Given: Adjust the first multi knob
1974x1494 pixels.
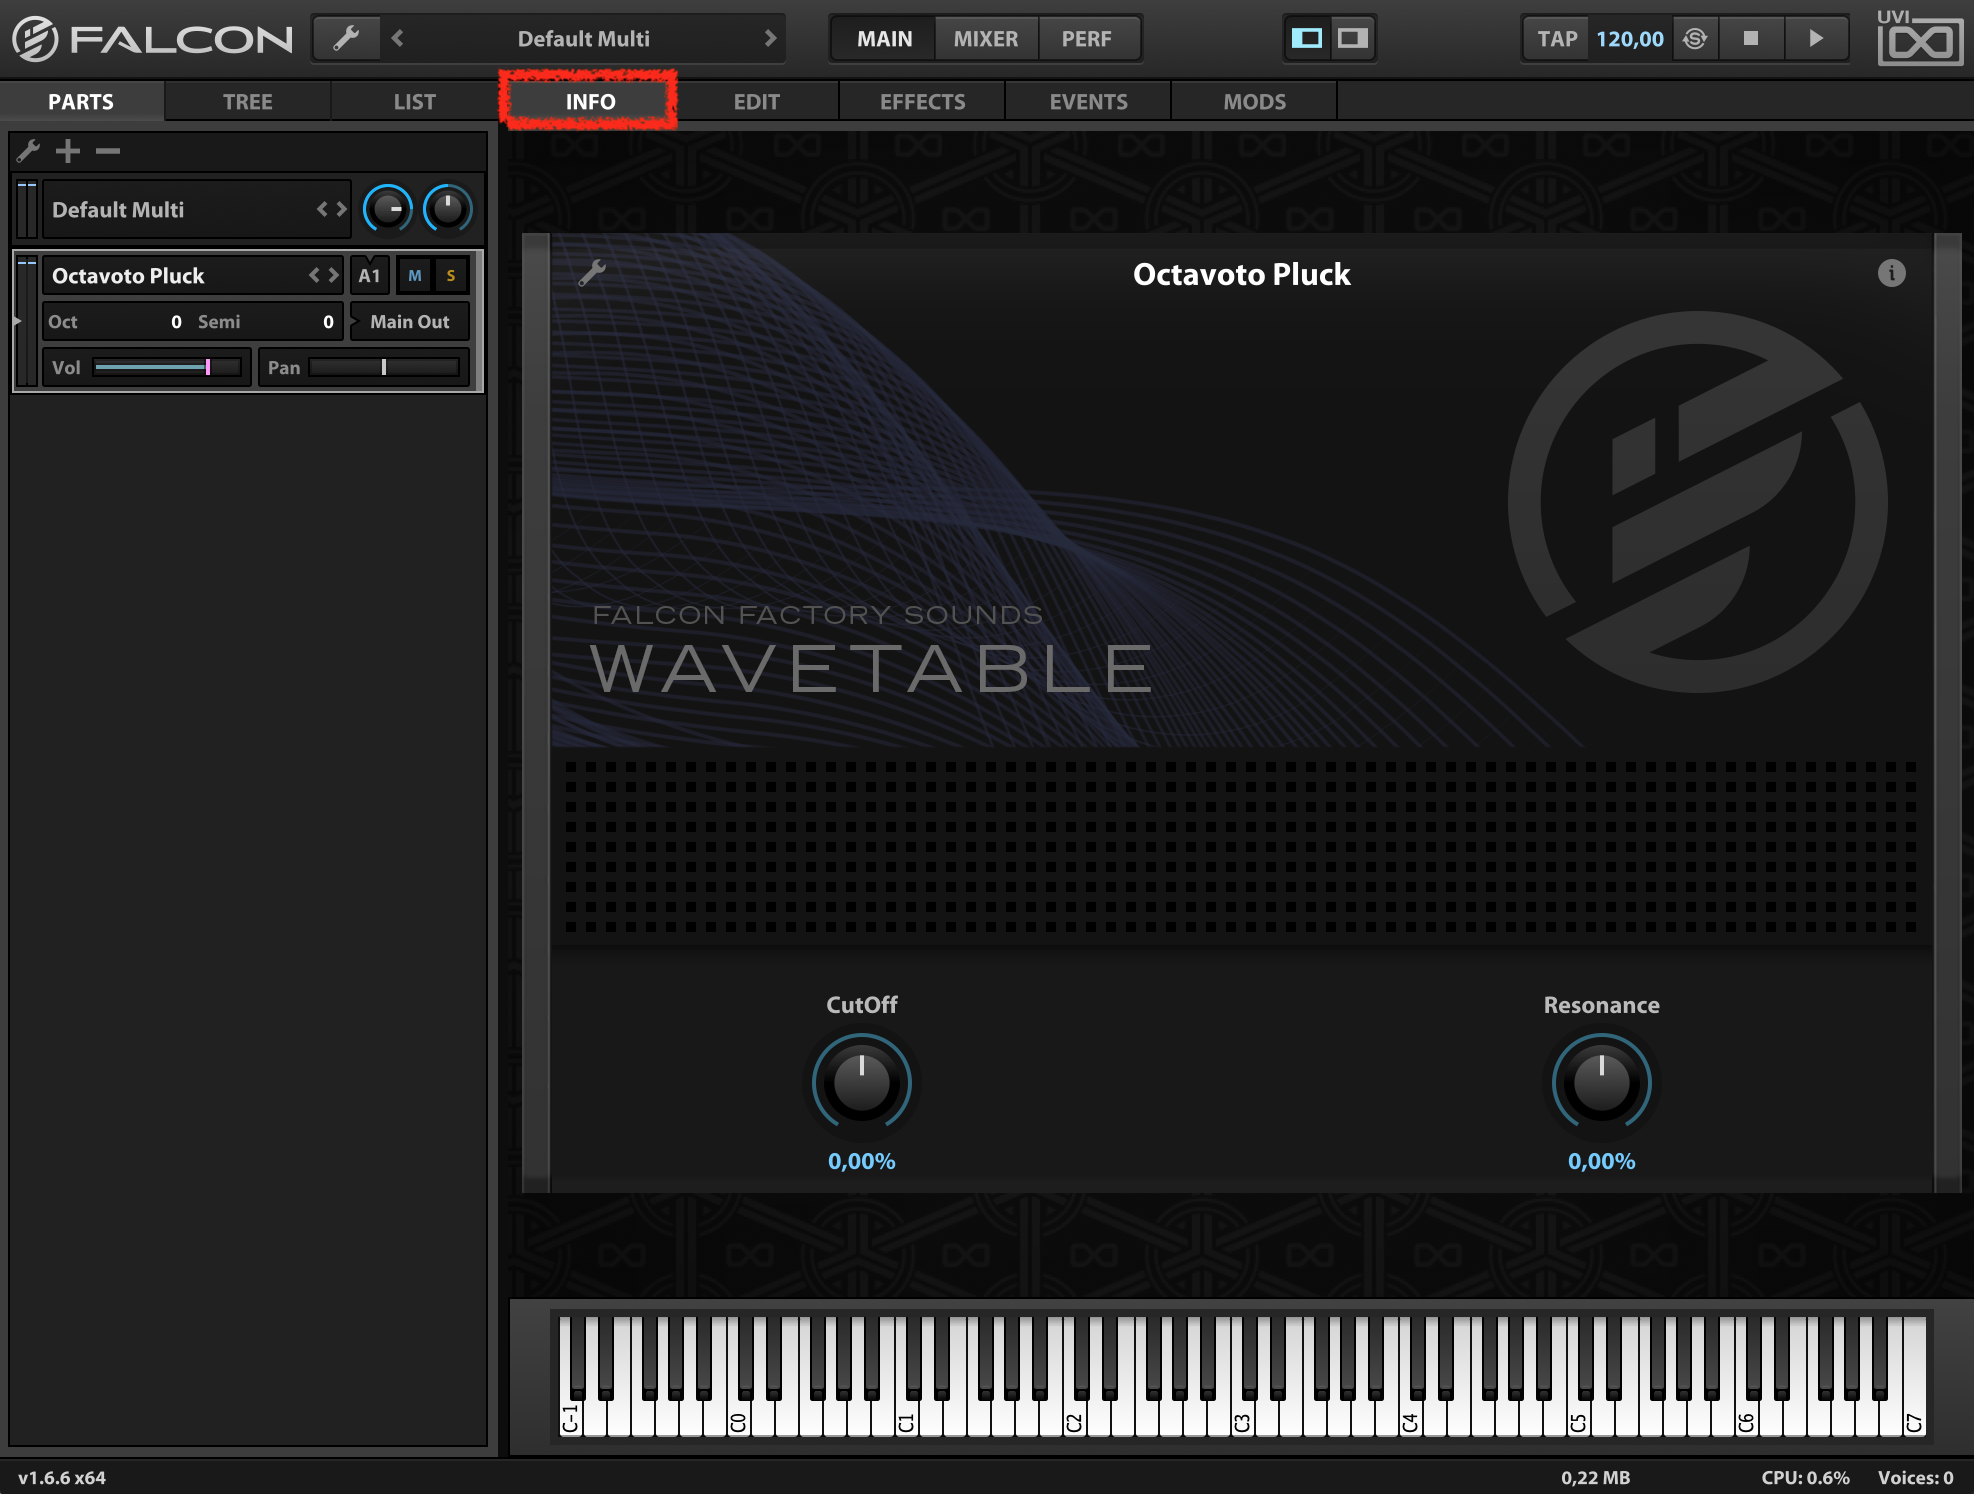Looking at the screenshot, I should (x=388, y=209).
